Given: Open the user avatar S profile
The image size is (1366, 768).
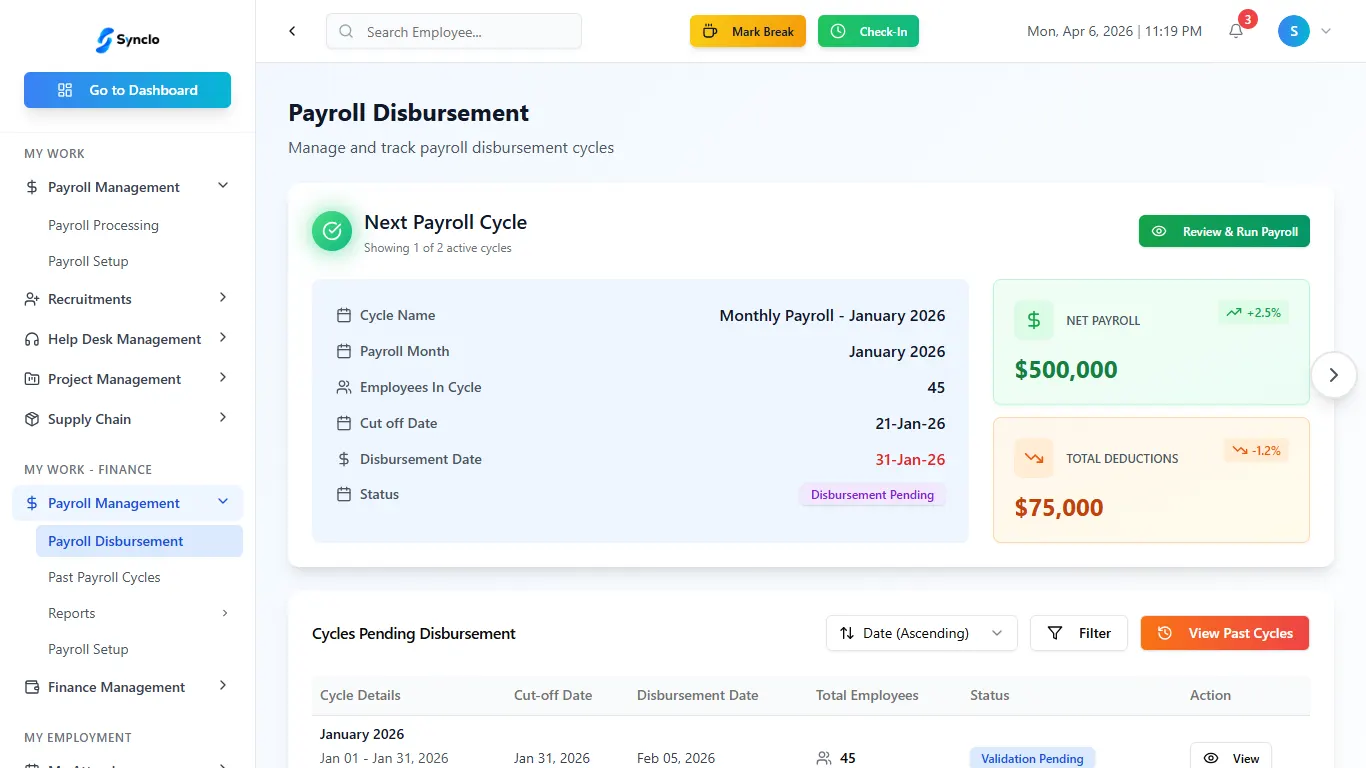Looking at the screenshot, I should tap(1293, 31).
